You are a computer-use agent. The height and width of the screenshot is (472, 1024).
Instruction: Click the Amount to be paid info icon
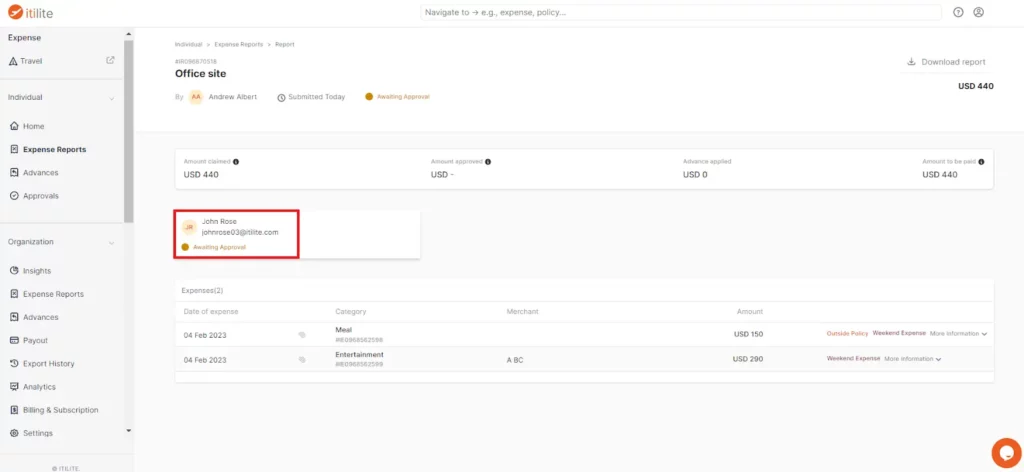click(x=982, y=161)
